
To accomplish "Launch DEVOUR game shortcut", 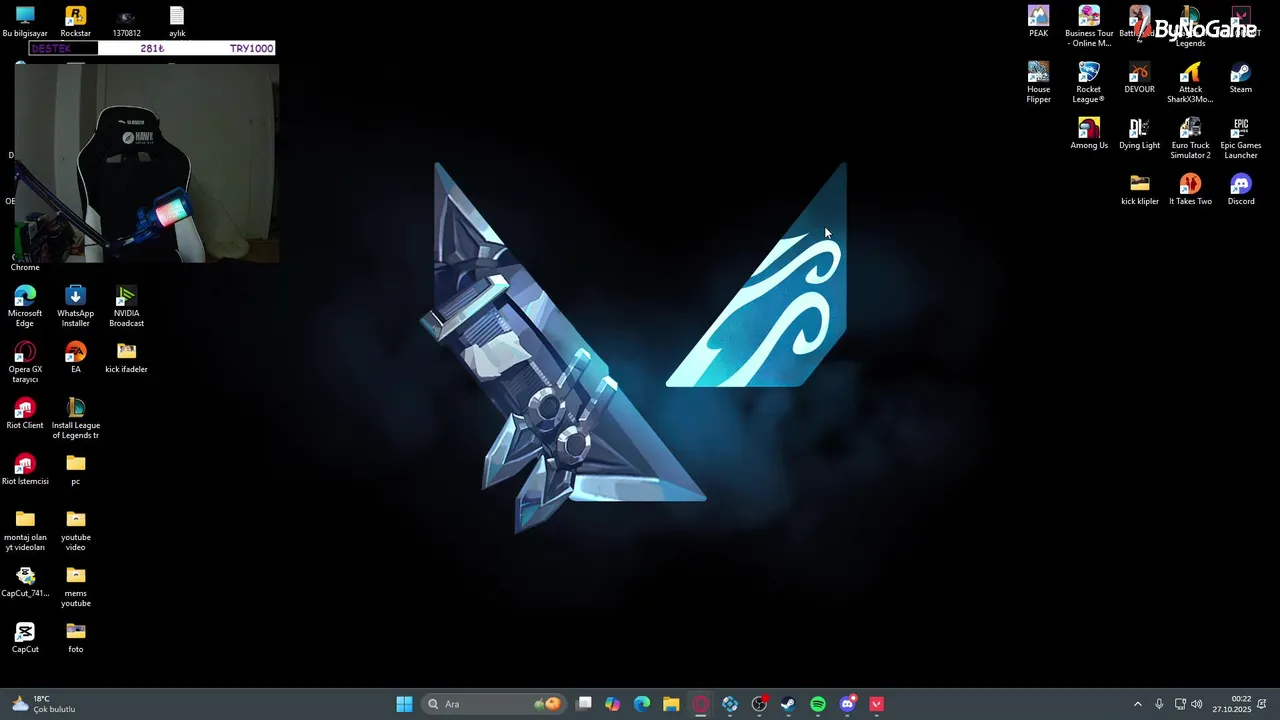I will tap(1139, 77).
